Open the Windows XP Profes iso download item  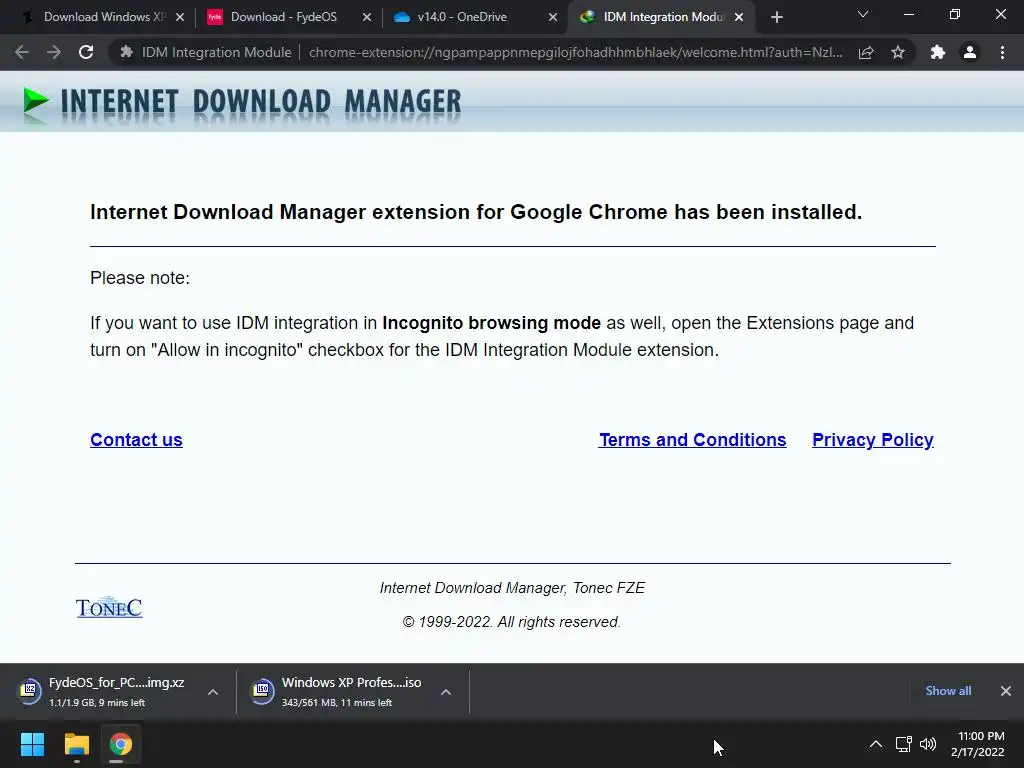coord(338,691)
